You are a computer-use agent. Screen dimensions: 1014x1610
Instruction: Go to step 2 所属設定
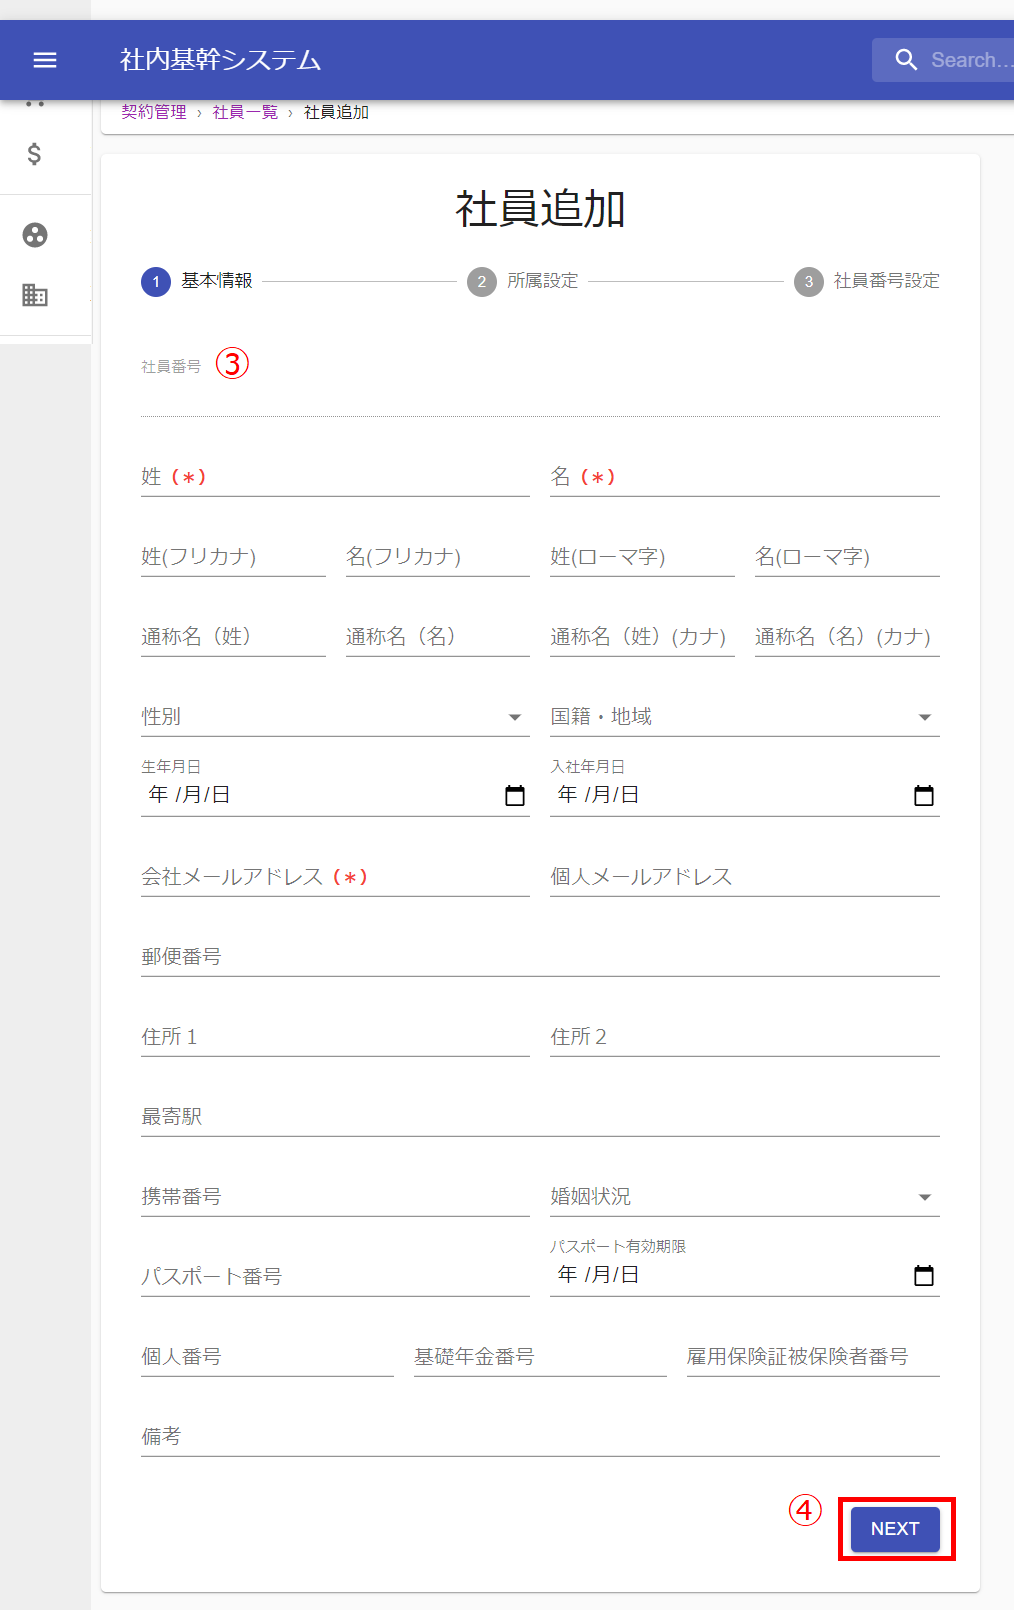[x=523, y=281]
